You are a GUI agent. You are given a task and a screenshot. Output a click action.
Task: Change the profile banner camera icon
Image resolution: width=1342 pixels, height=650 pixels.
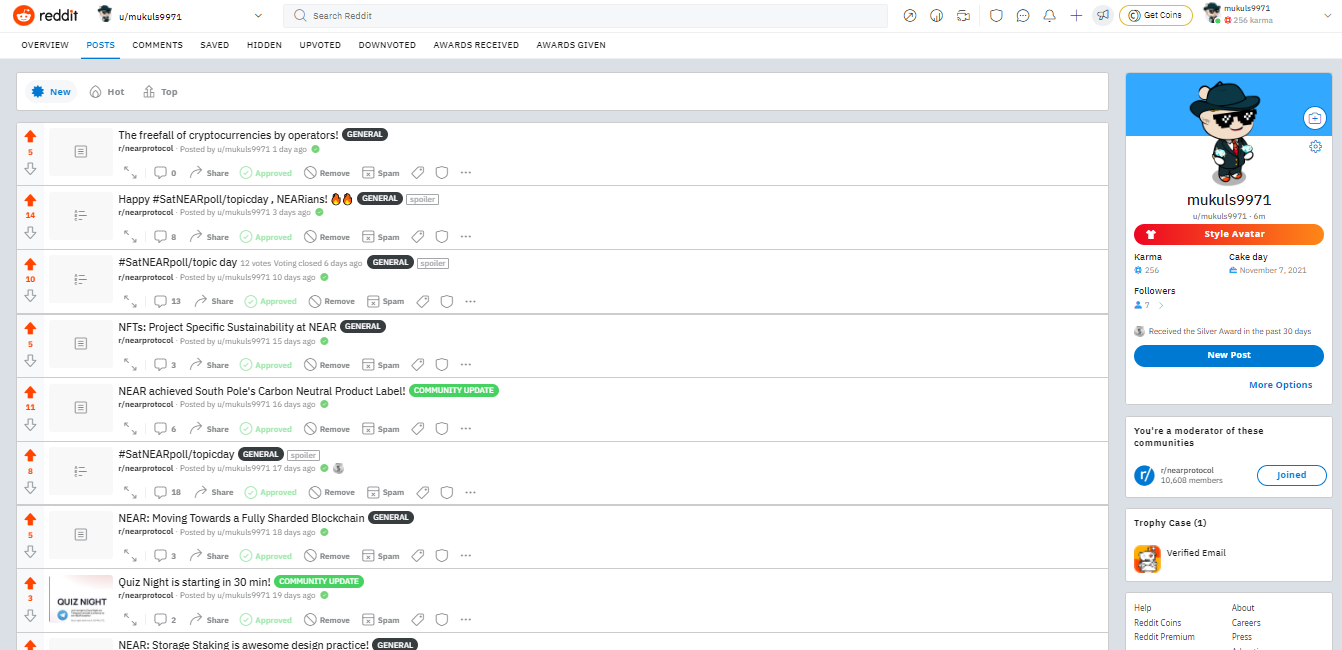click(x=1315, y=118)
